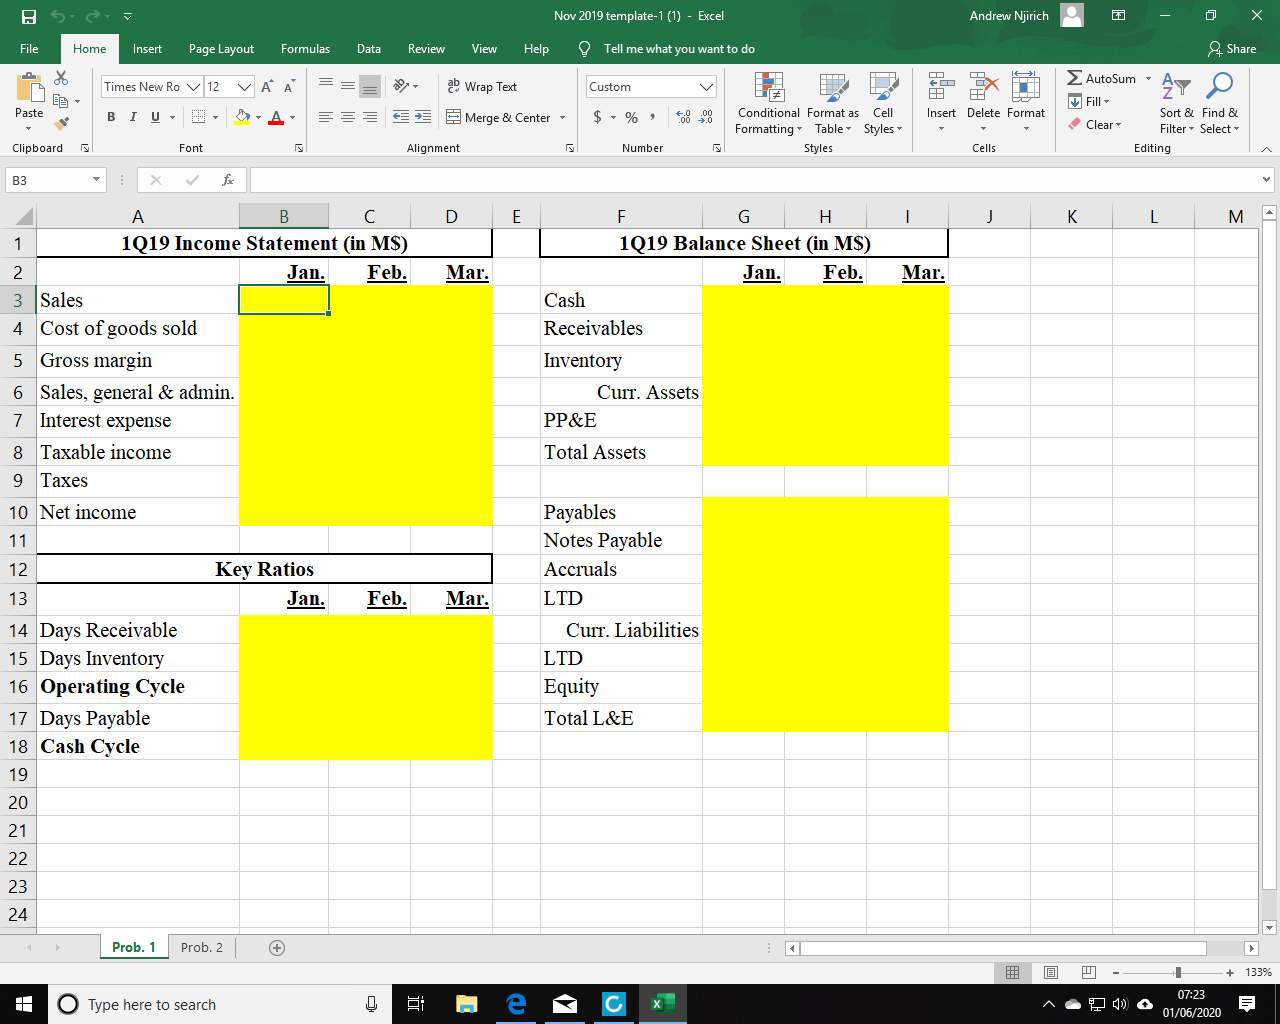Screen dimensions: 1280x1024
Task: Open Conditional Formatting menu
Action: (768, 103)
